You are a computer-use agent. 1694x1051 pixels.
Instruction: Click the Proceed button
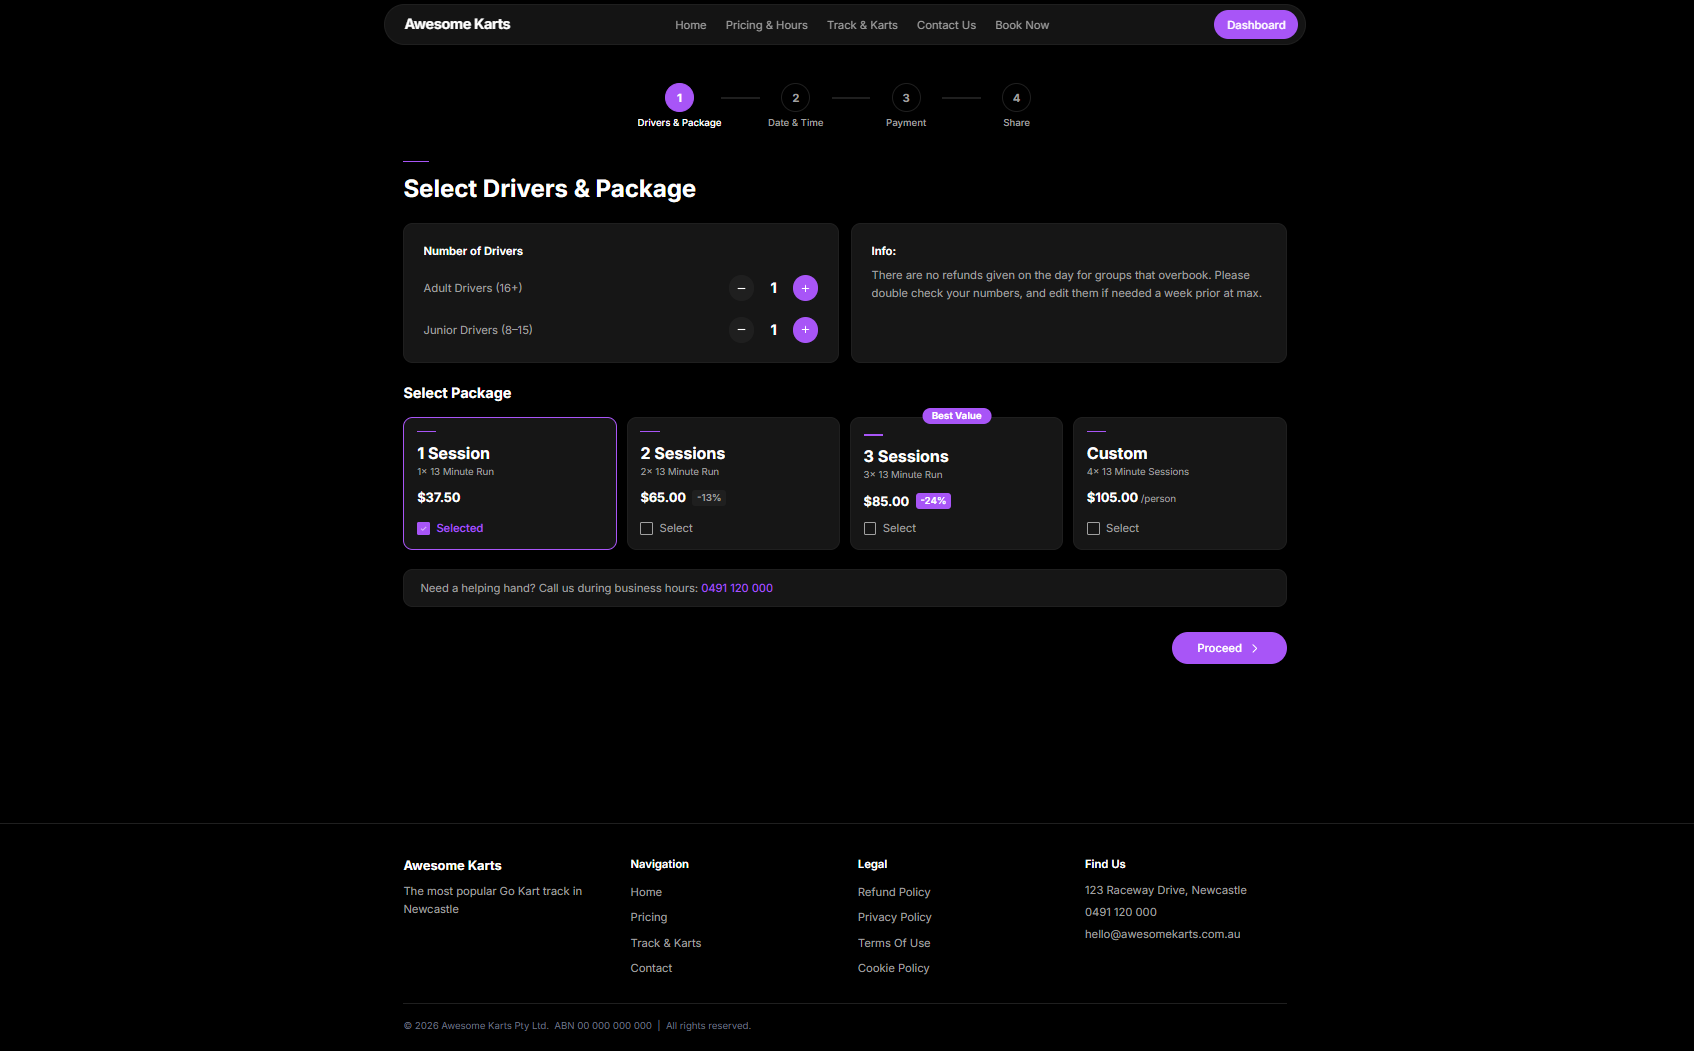[1229, 648]
